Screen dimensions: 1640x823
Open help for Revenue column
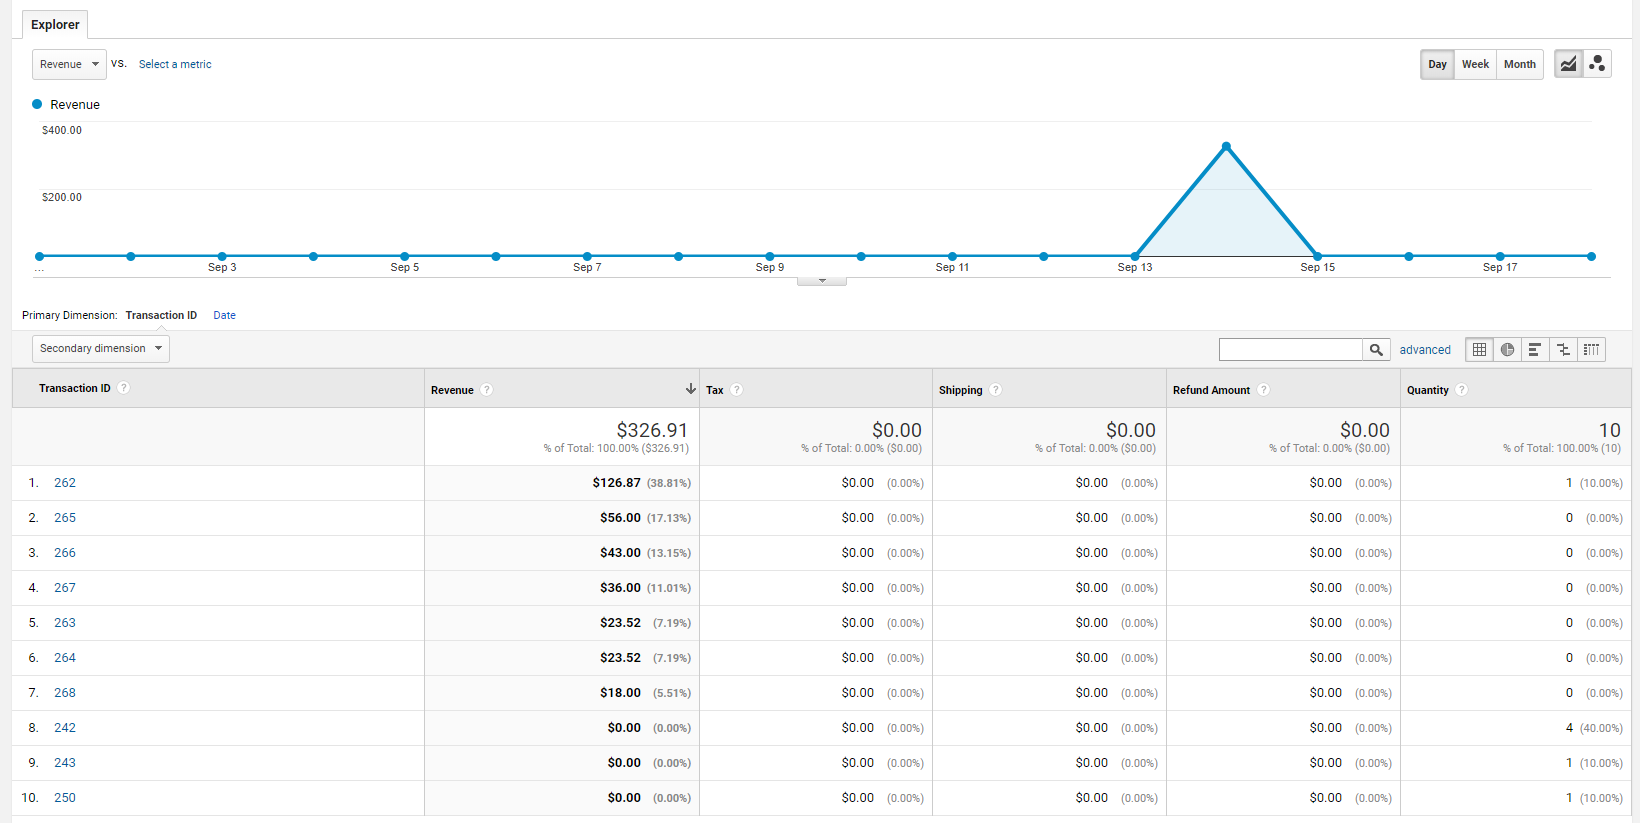(x=487, y=390)
